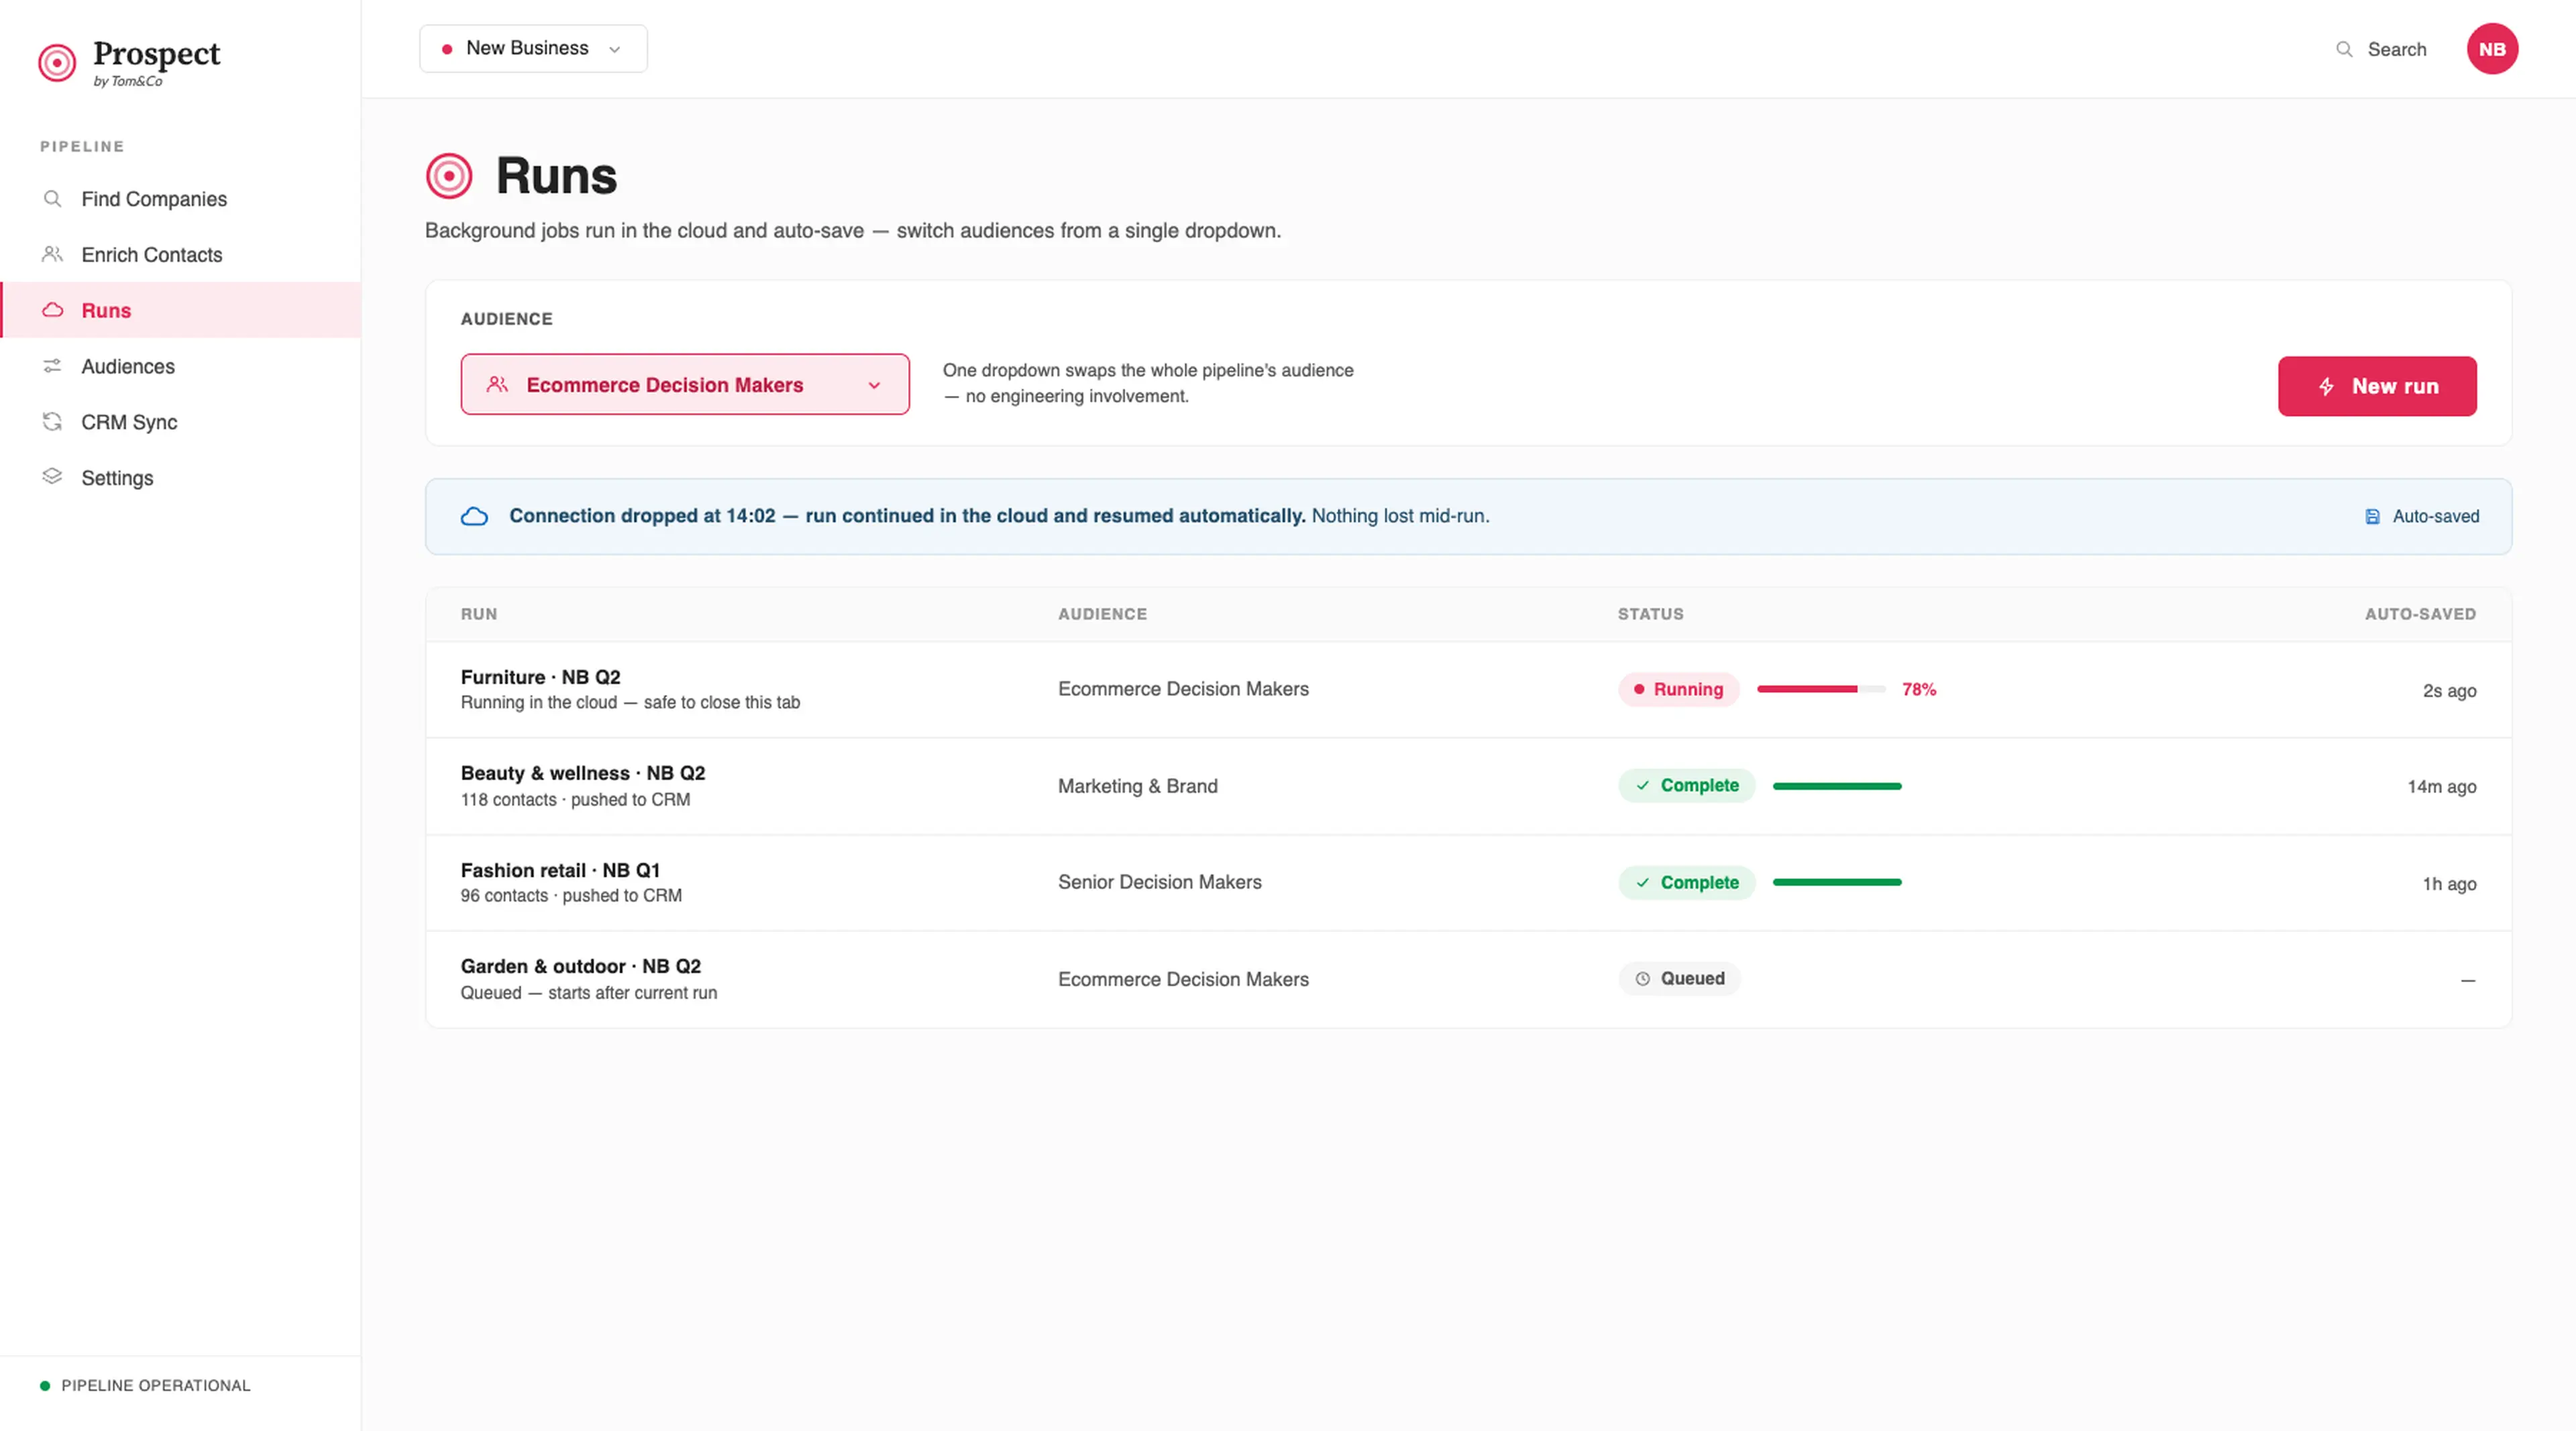The height and width of the screenshot is (1431, 2576).
Task: Click the lightning bolt icon on New run
Action: (2326, 386)
